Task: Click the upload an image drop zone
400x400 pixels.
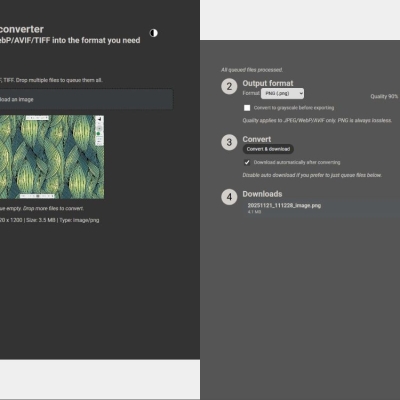Action: click(x=86, y=99)
